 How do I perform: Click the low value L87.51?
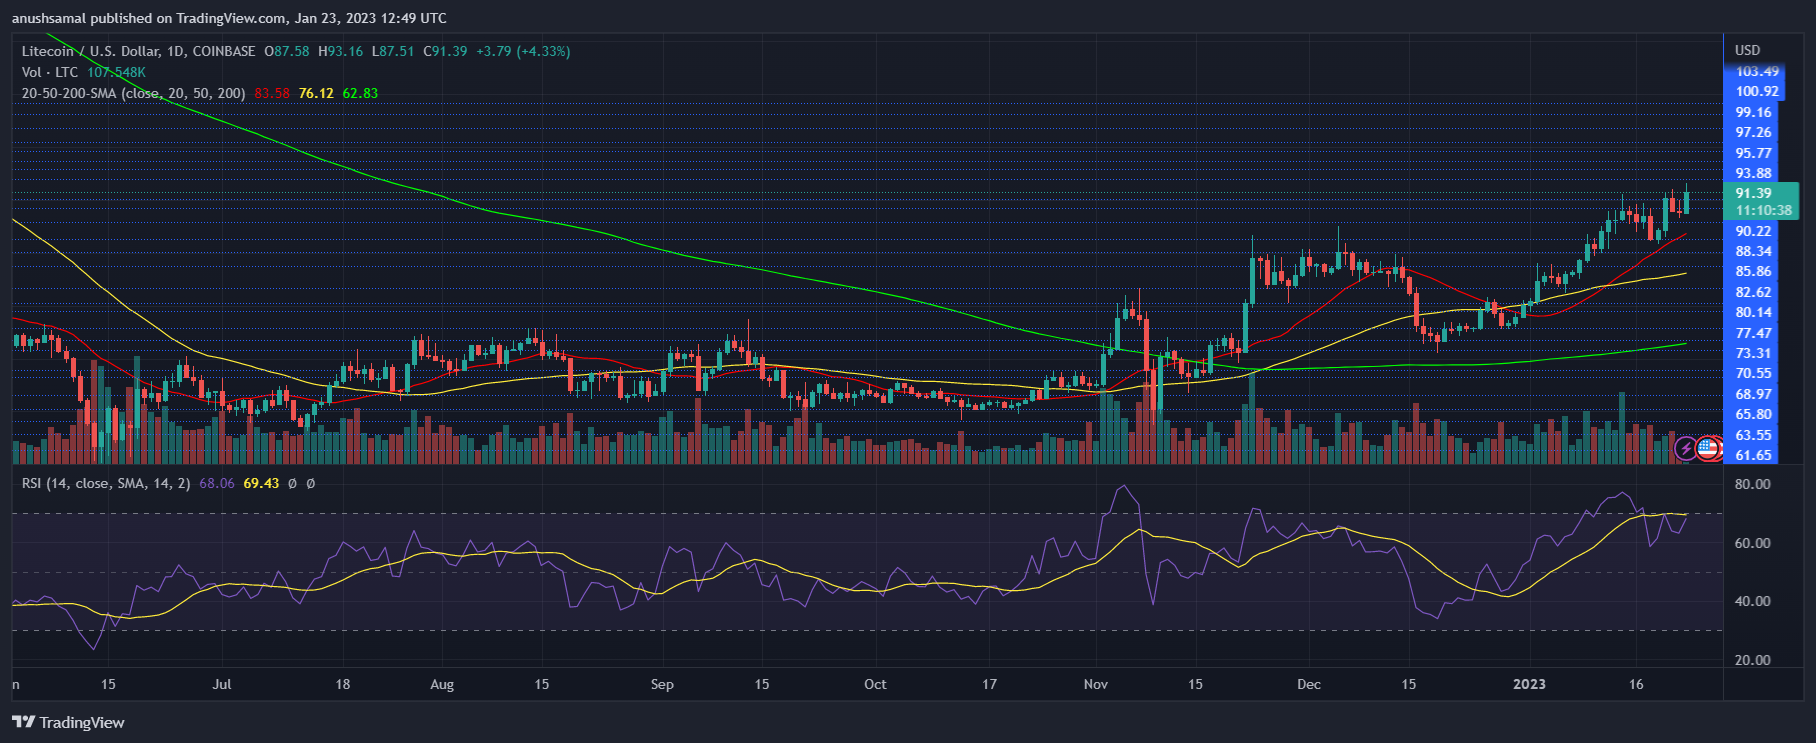393,51
